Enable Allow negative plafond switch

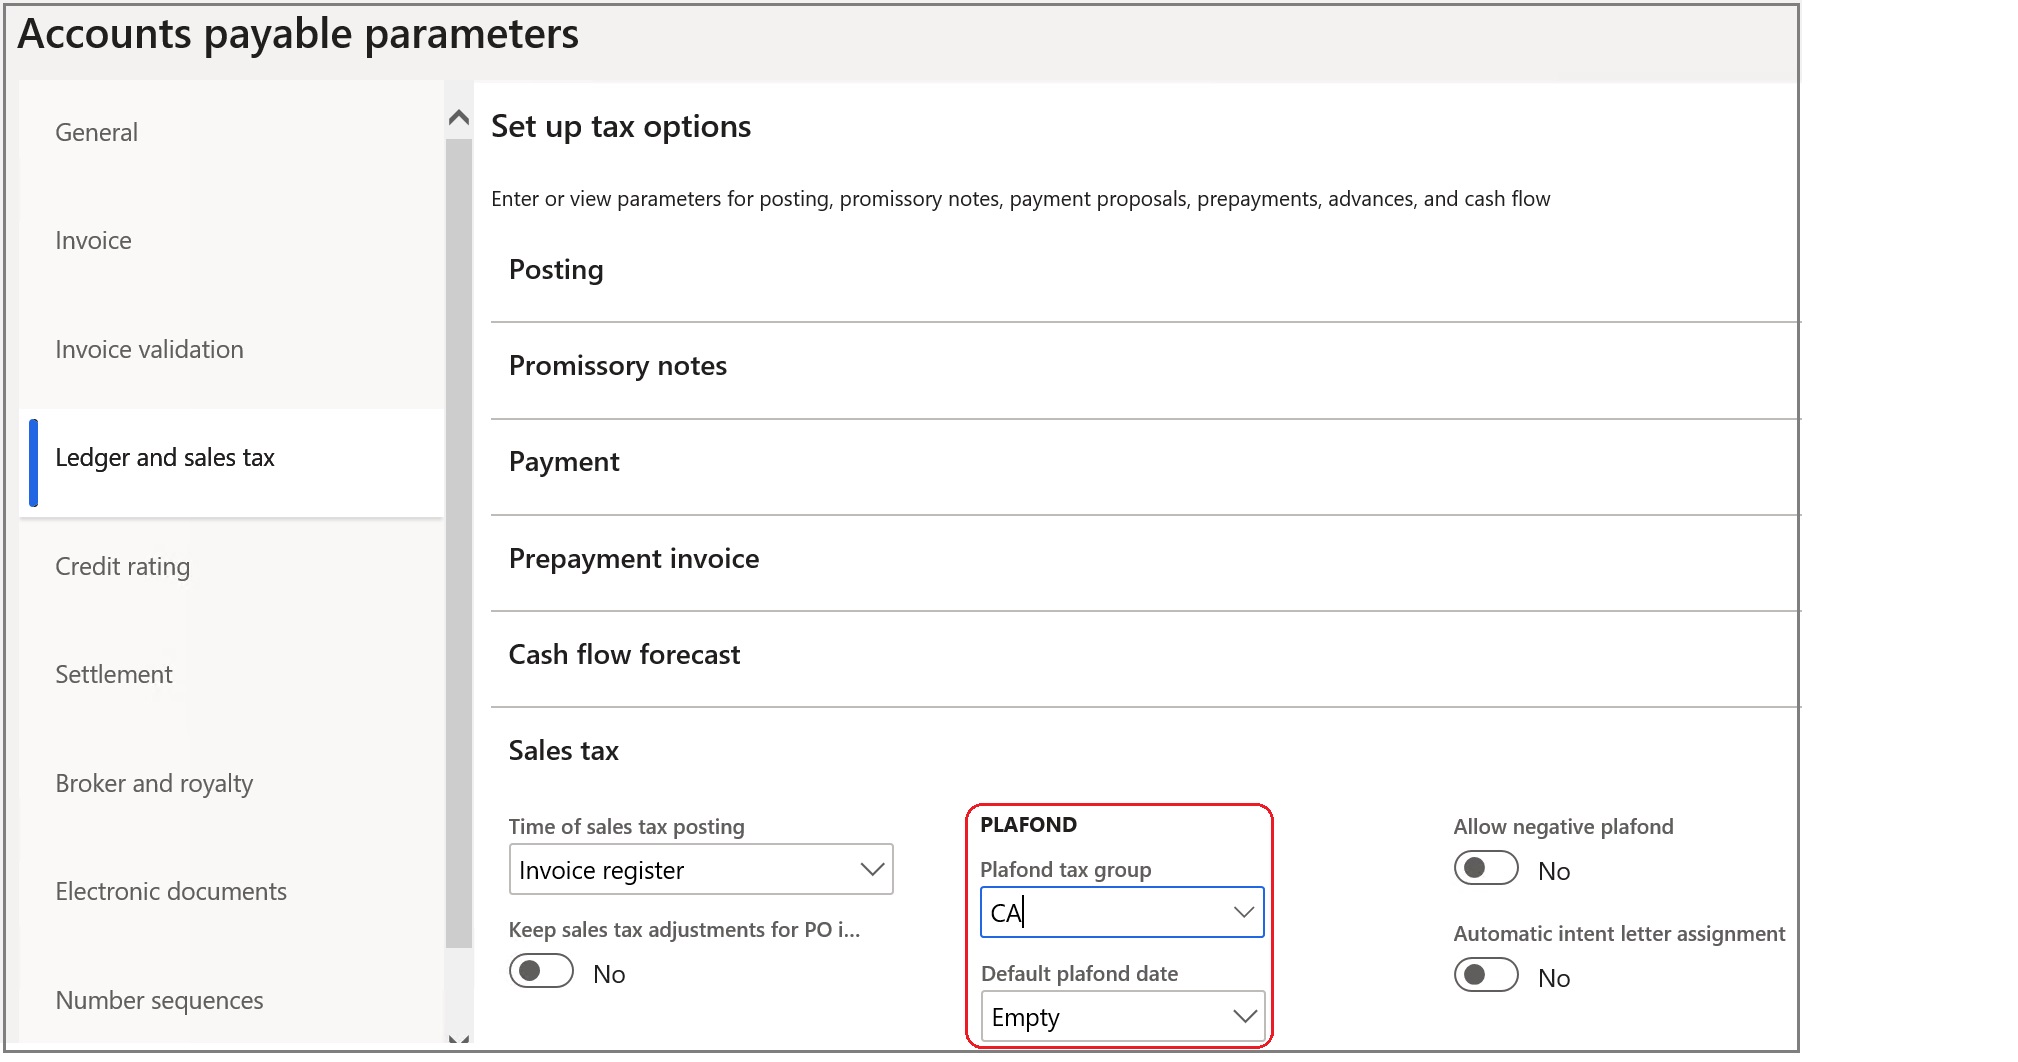coord(1486,869)
